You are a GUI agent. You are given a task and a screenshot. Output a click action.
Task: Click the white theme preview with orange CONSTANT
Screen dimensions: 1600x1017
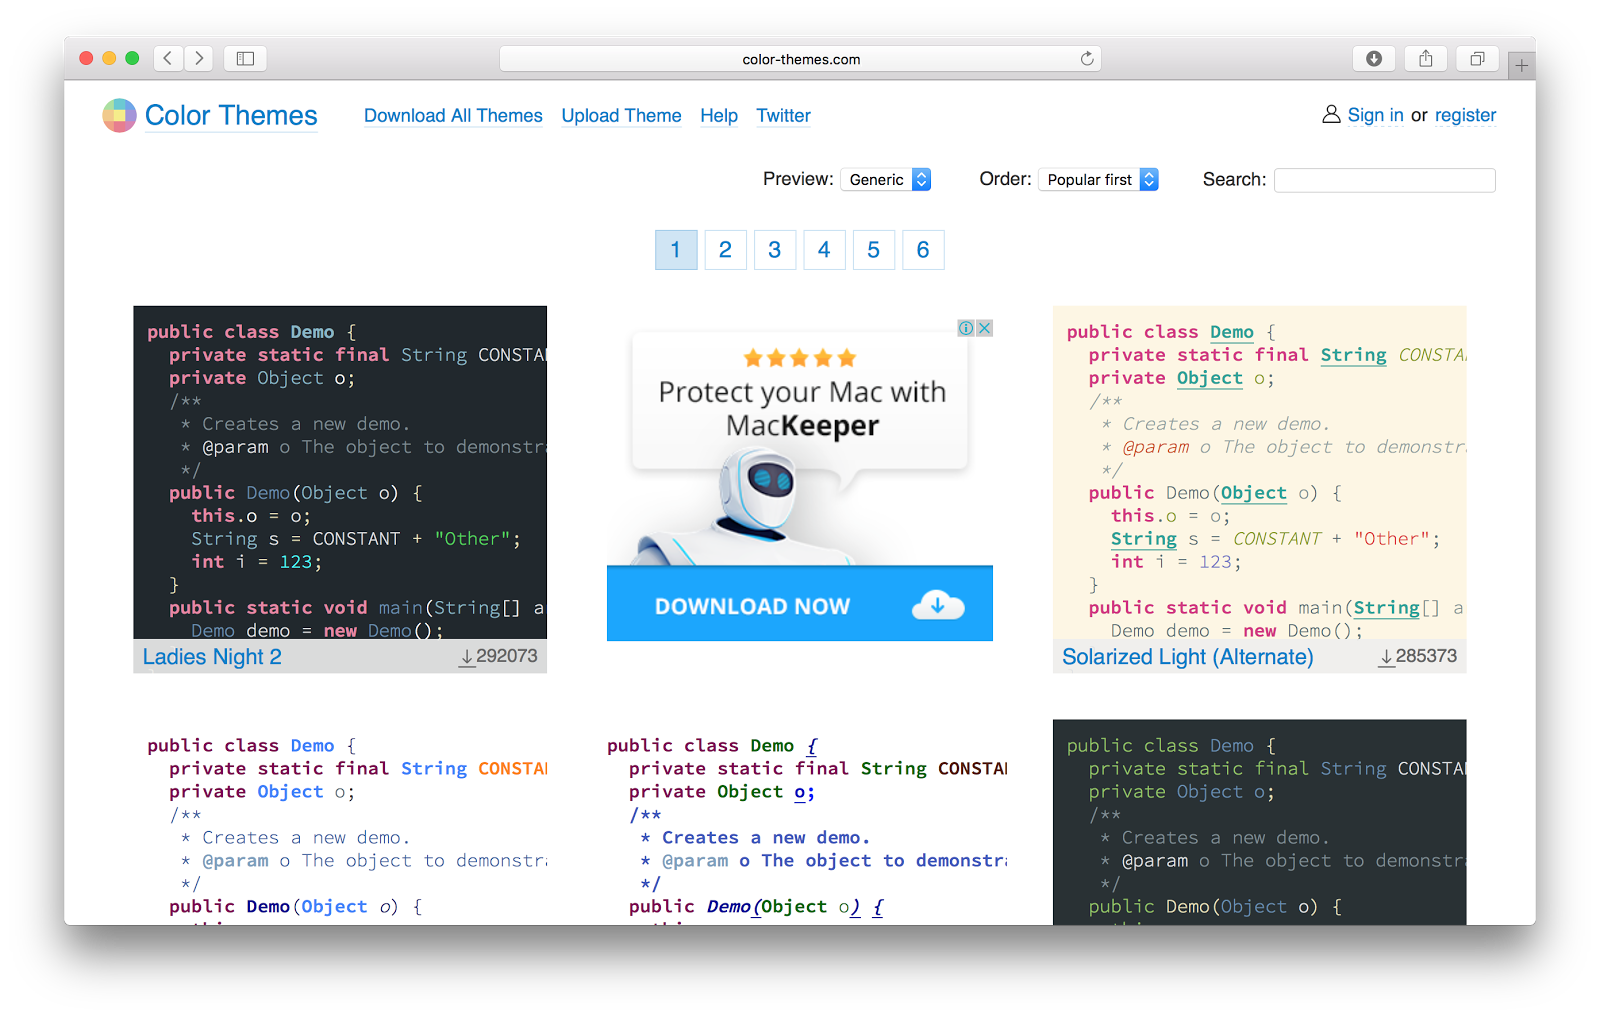340,822
